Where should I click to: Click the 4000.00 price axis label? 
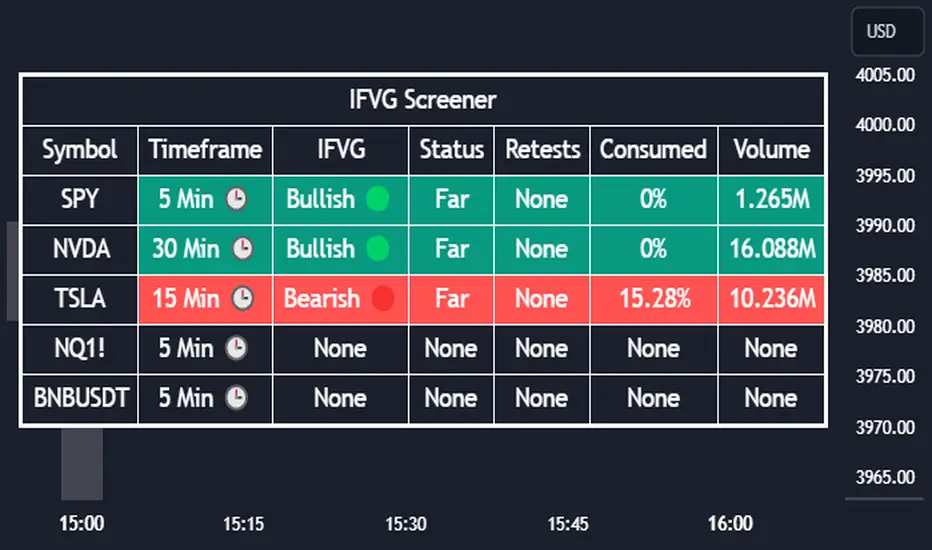coord(886,126)
